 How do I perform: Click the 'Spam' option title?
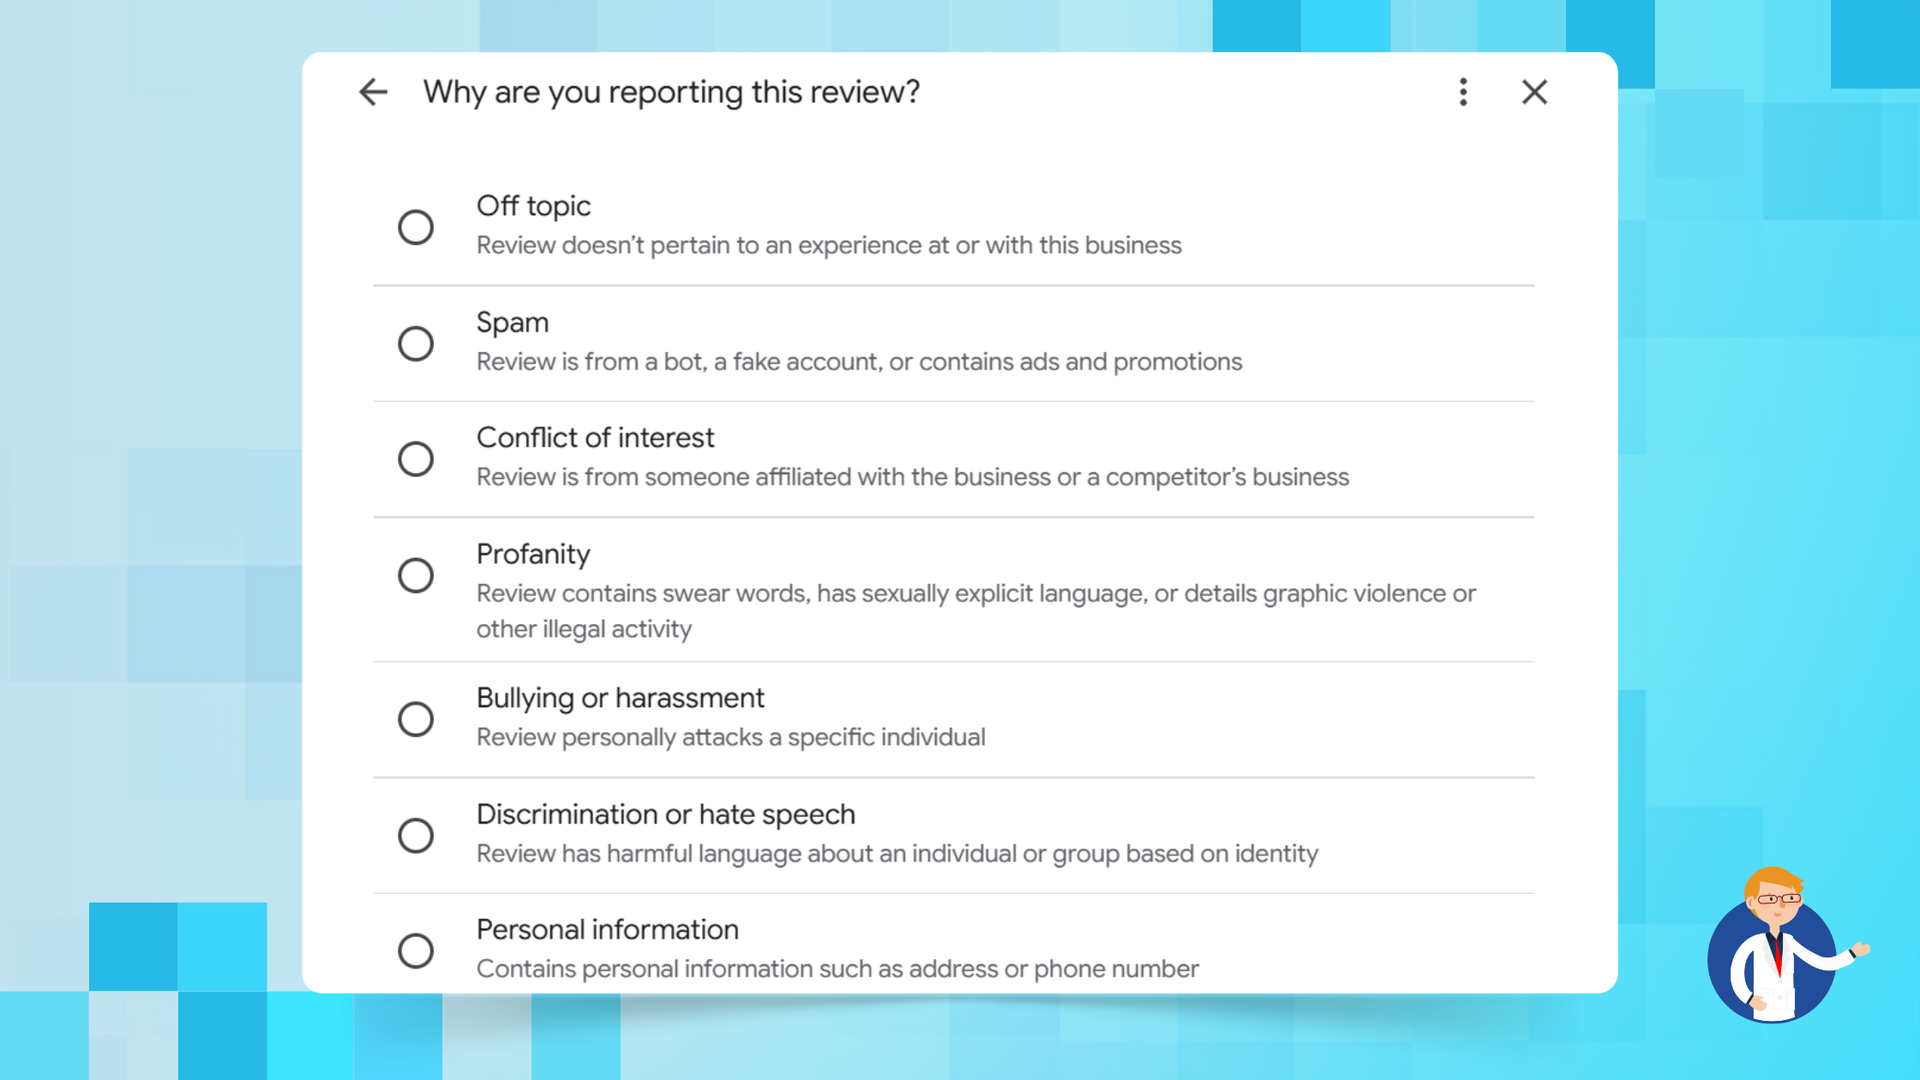512,322
